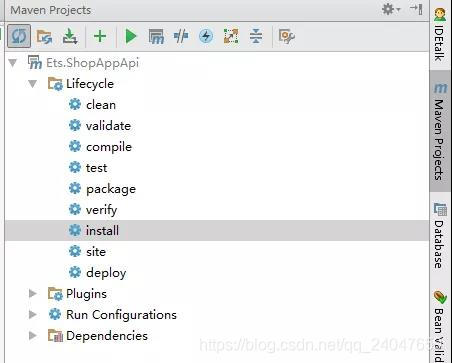This screenshot has width=452, height=363.
Task: Click gear icon next to verify
Action: pos(75,209)
